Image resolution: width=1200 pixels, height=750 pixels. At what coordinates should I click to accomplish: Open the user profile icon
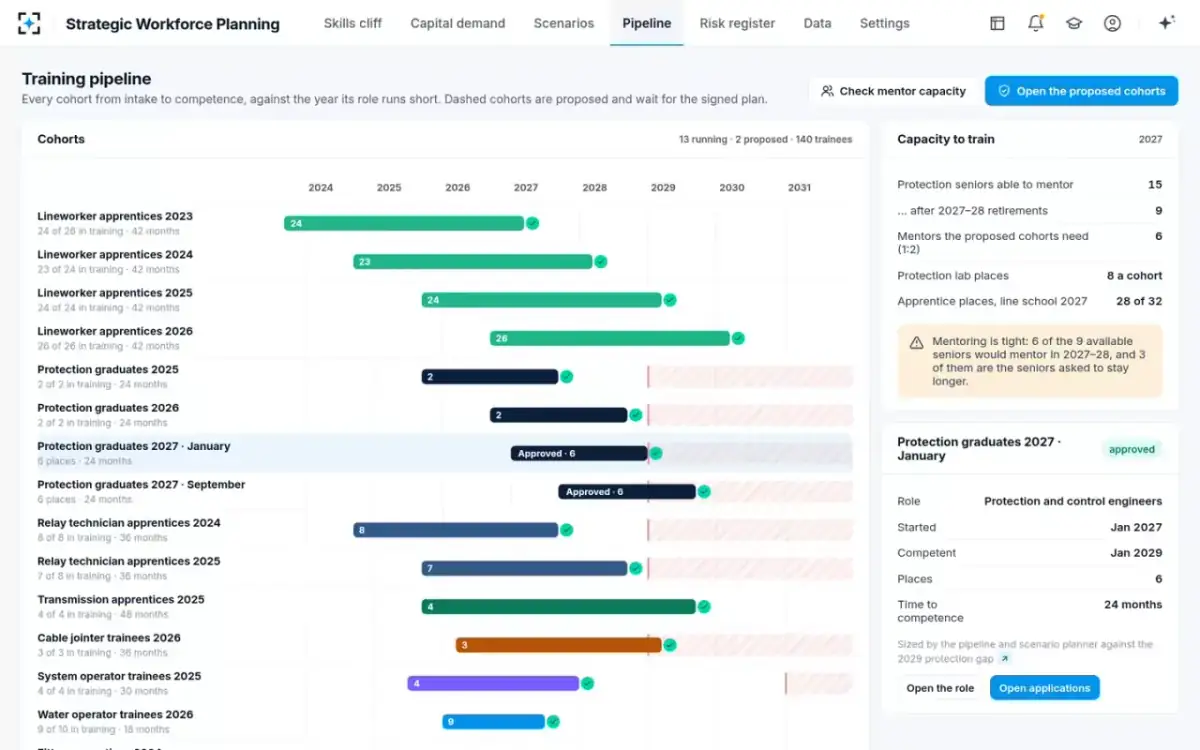(1112, 23)
